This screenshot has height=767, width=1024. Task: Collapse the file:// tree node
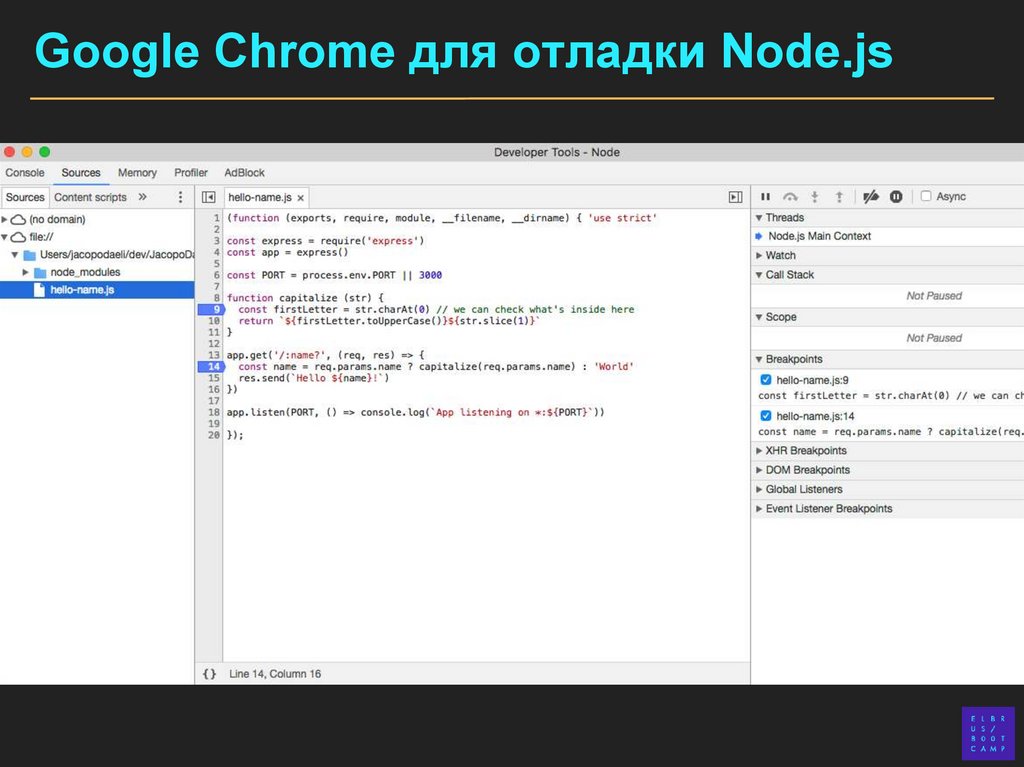point(5,237)
